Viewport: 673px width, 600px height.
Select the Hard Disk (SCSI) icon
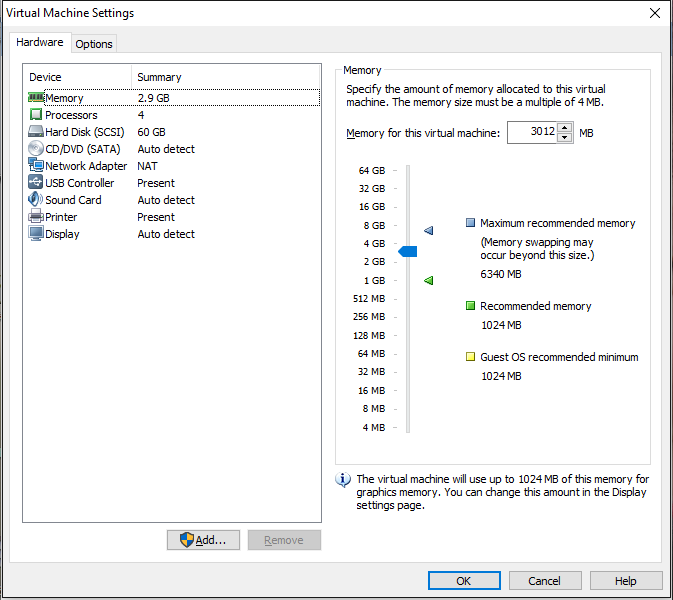(x=36, y=132)
